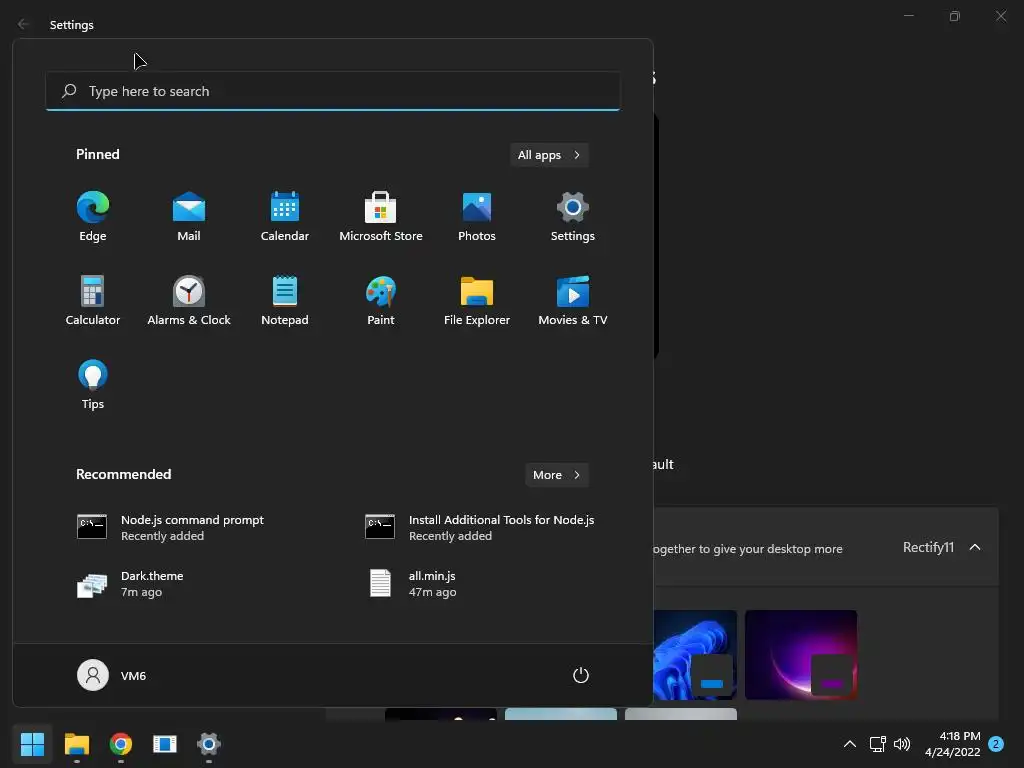Click the Windows Start button on taskbar
Image resolution: width=1024 pixels, height=768 pixels.
point(33,744)
